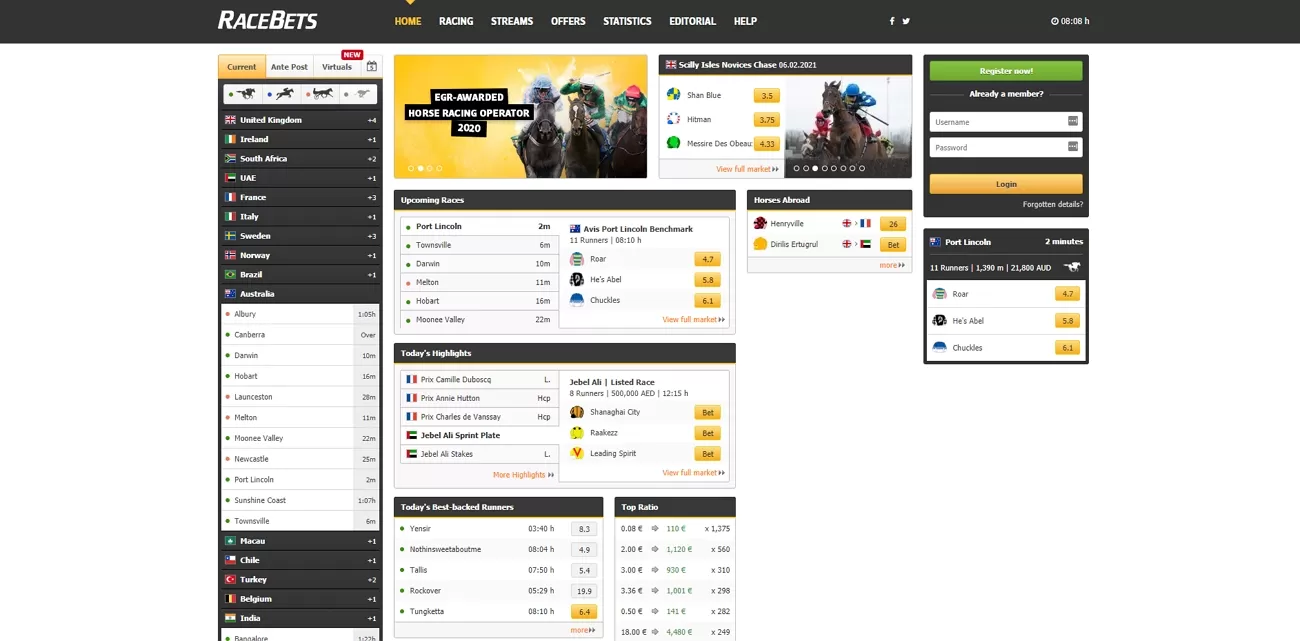The width and height of the screenshot is (1300, 641).
Task: Switch to the Ante Post tab
Action: 289,67
